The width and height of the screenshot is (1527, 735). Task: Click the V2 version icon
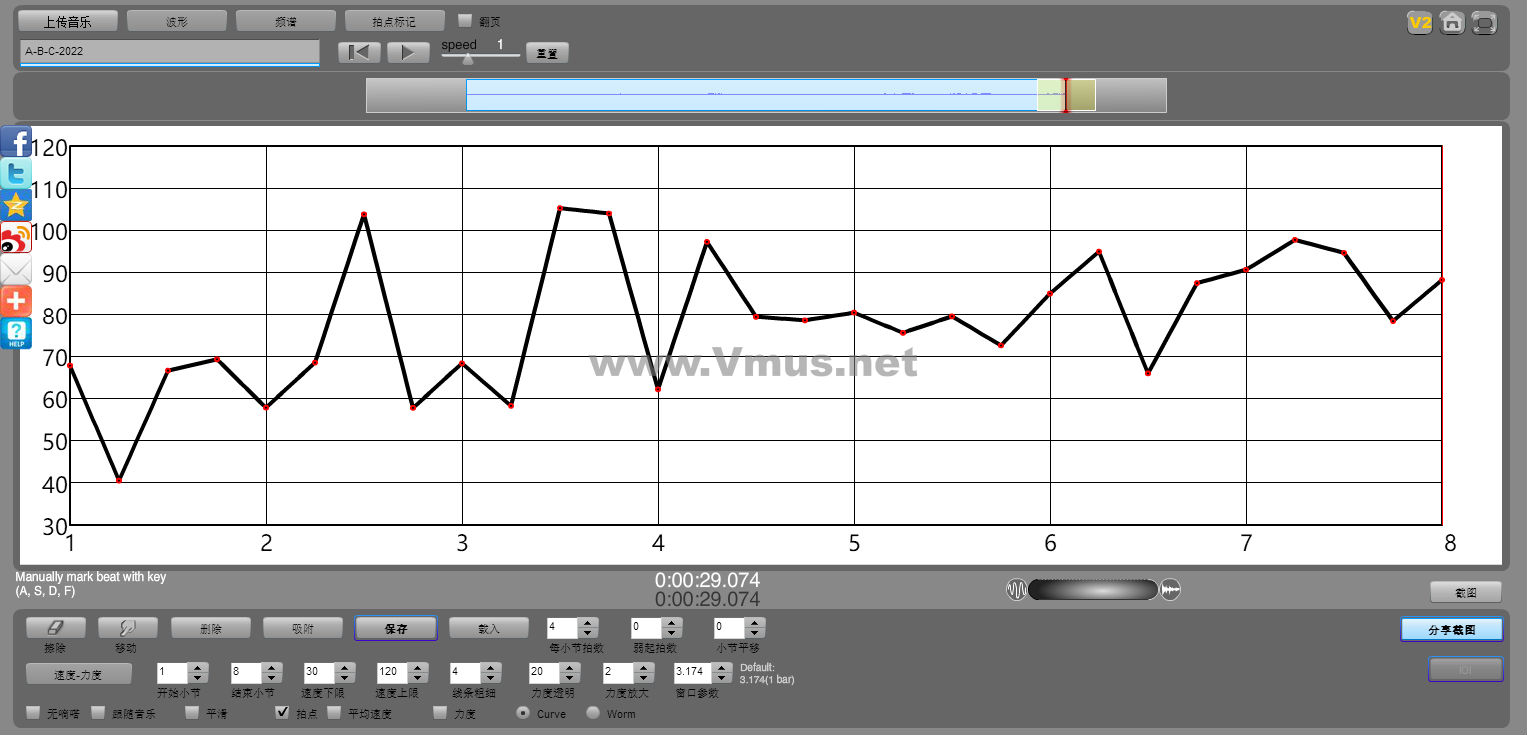point(1419,23)
